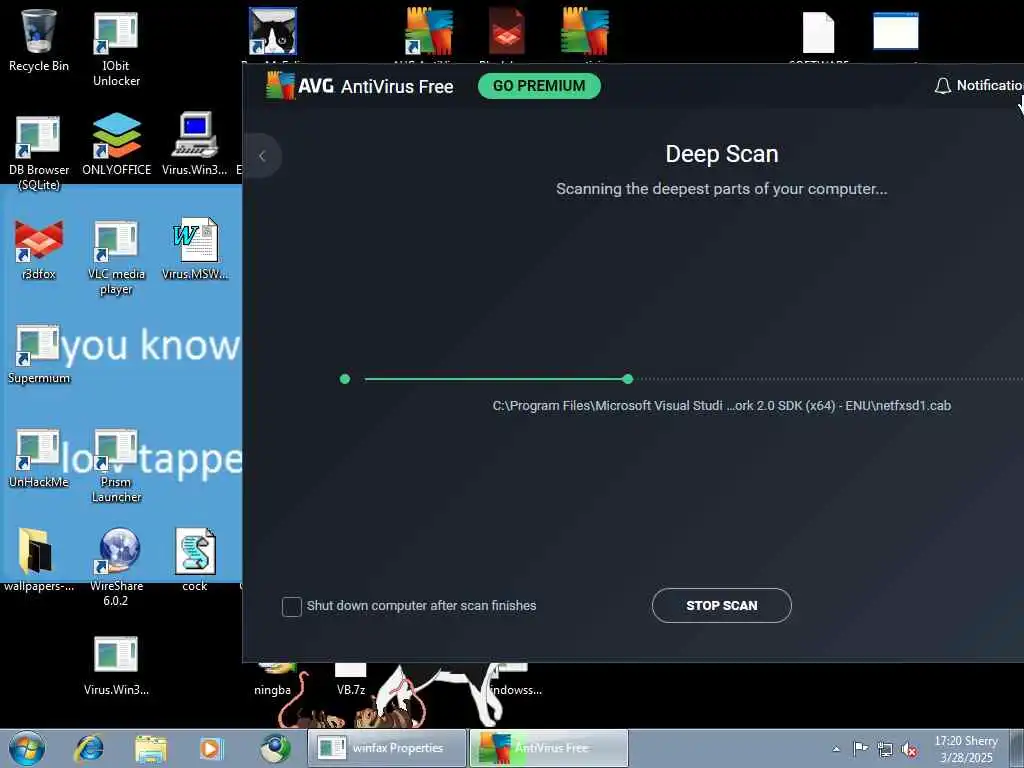Select the blank white file icon on desktop
The image size is (1024, 768).
pos(818,32)
